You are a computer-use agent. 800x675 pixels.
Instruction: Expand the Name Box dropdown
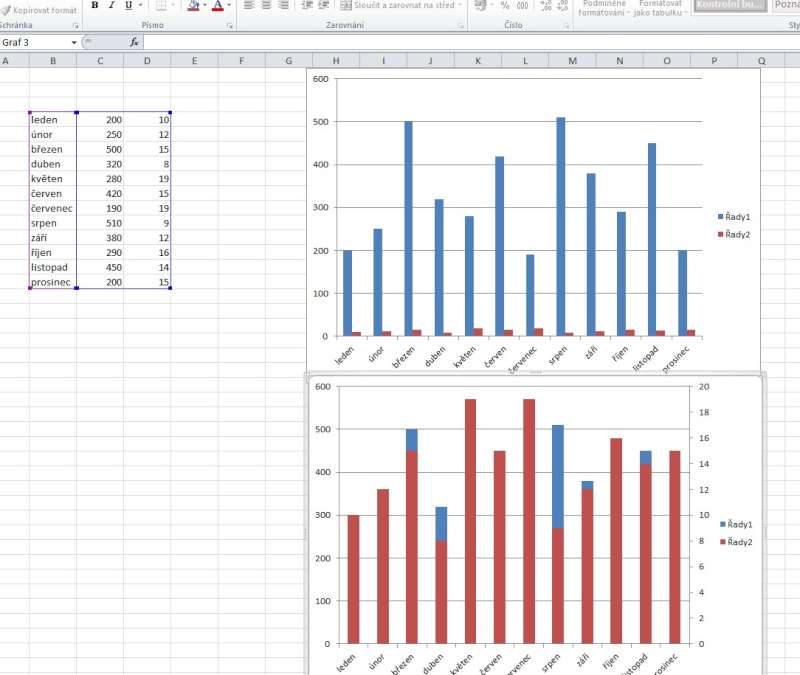tap(74, 42)
